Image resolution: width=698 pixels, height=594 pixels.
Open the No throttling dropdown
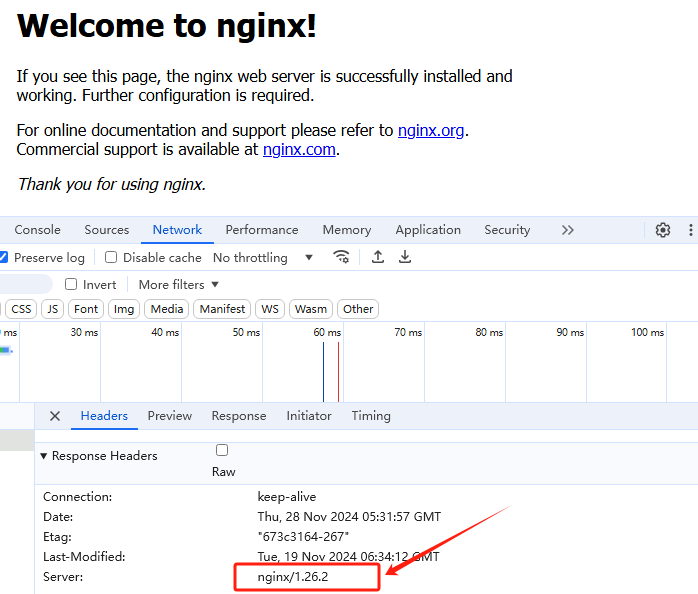tap(263, 257)
